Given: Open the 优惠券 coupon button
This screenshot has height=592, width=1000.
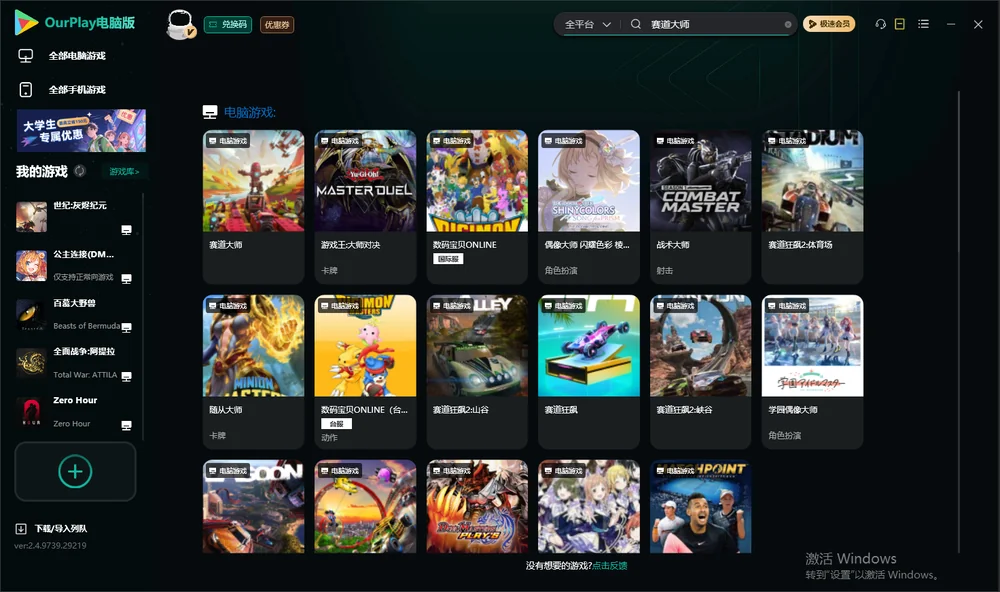Looking at the screenshot, I should (277, 24).
